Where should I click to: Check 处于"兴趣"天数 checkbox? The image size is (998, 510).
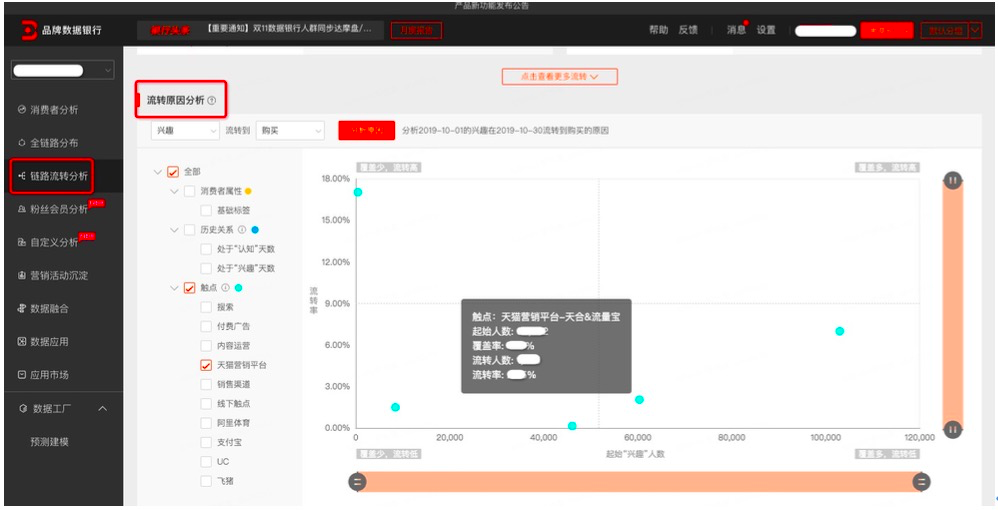tap(206, 269)
